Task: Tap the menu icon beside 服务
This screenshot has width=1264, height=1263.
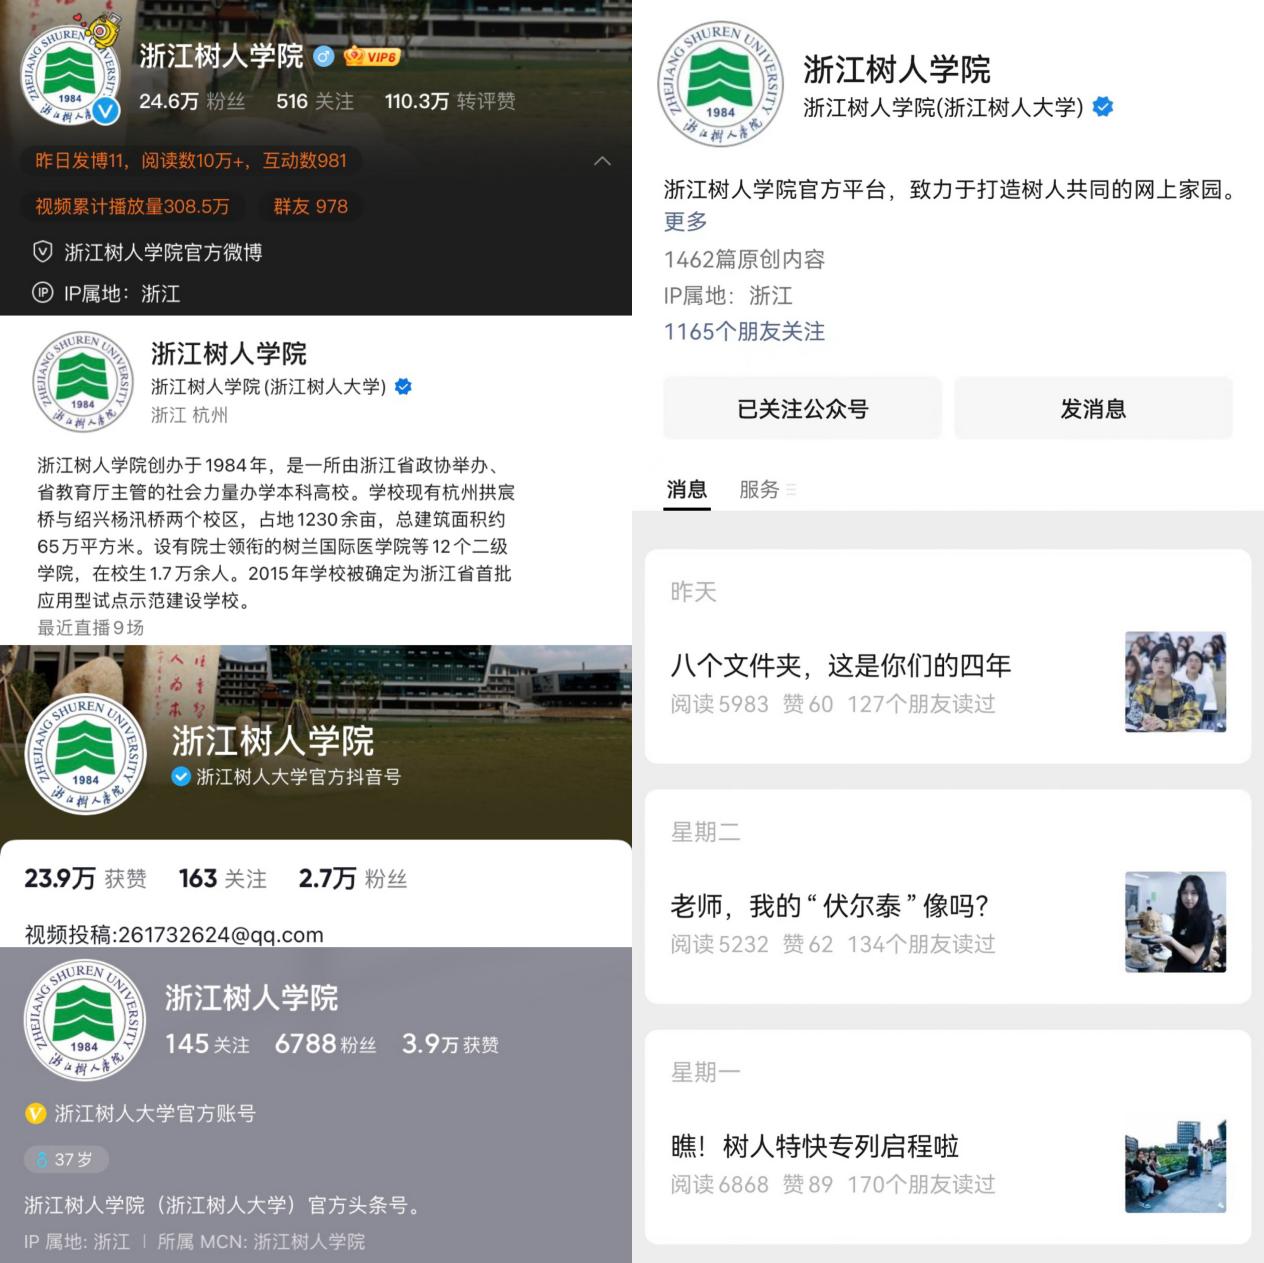Action: 791,490
